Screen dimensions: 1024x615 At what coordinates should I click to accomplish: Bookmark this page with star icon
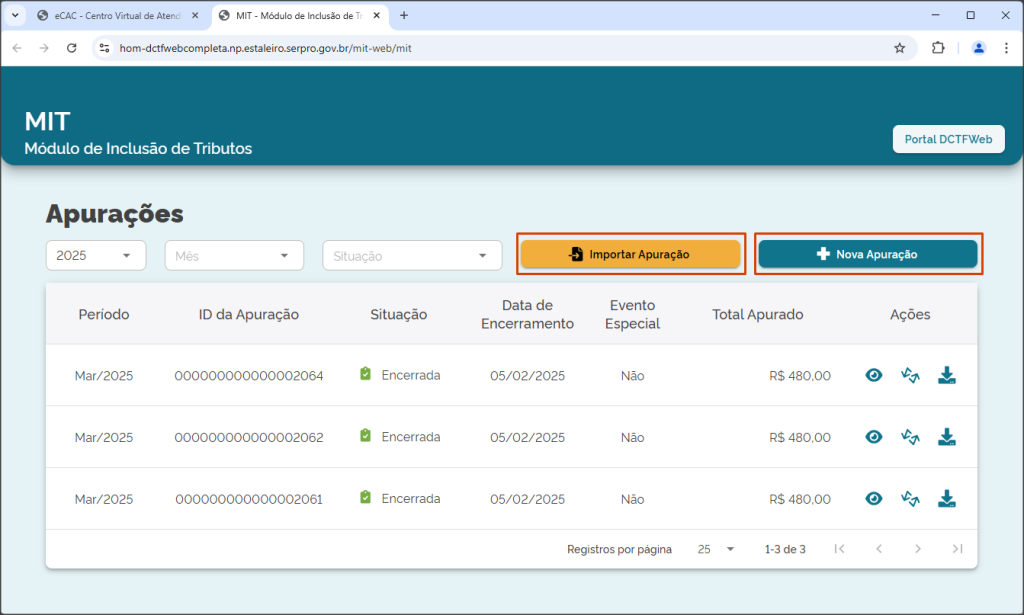pos(899,48)
